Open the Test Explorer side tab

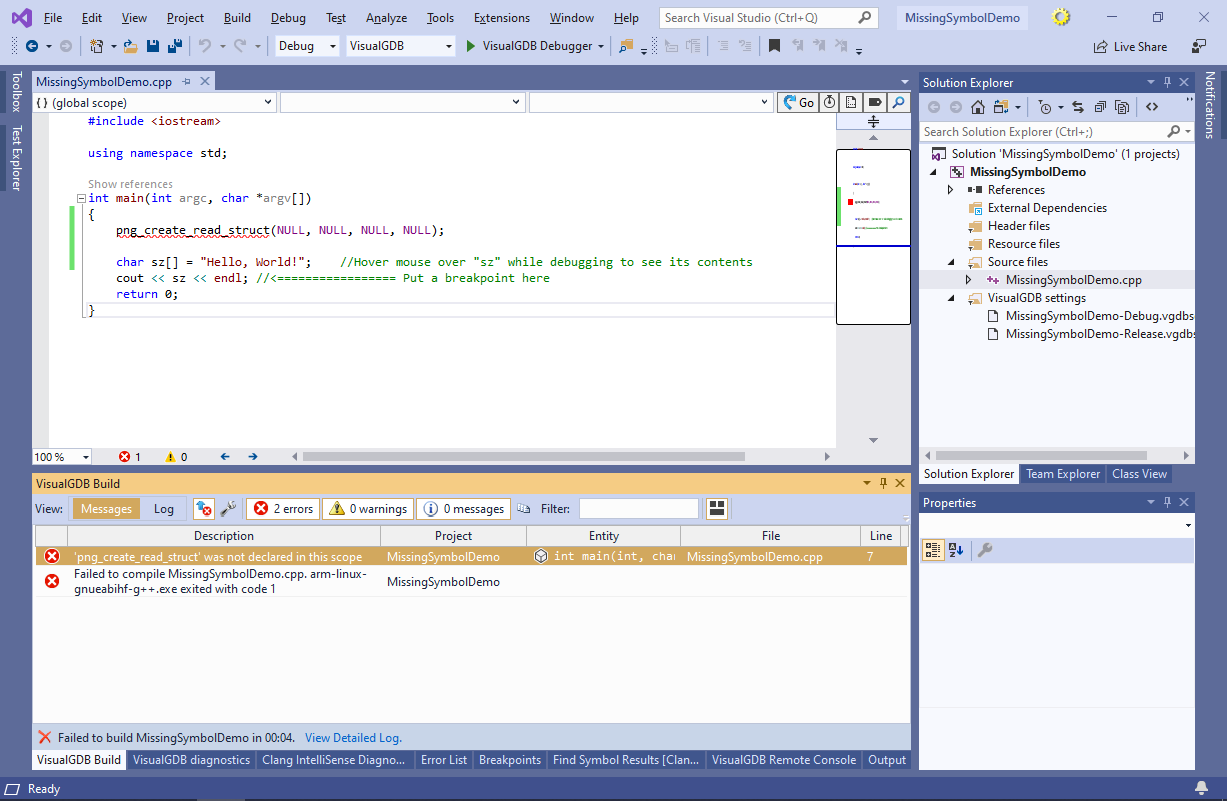click(x=16, y=157)
